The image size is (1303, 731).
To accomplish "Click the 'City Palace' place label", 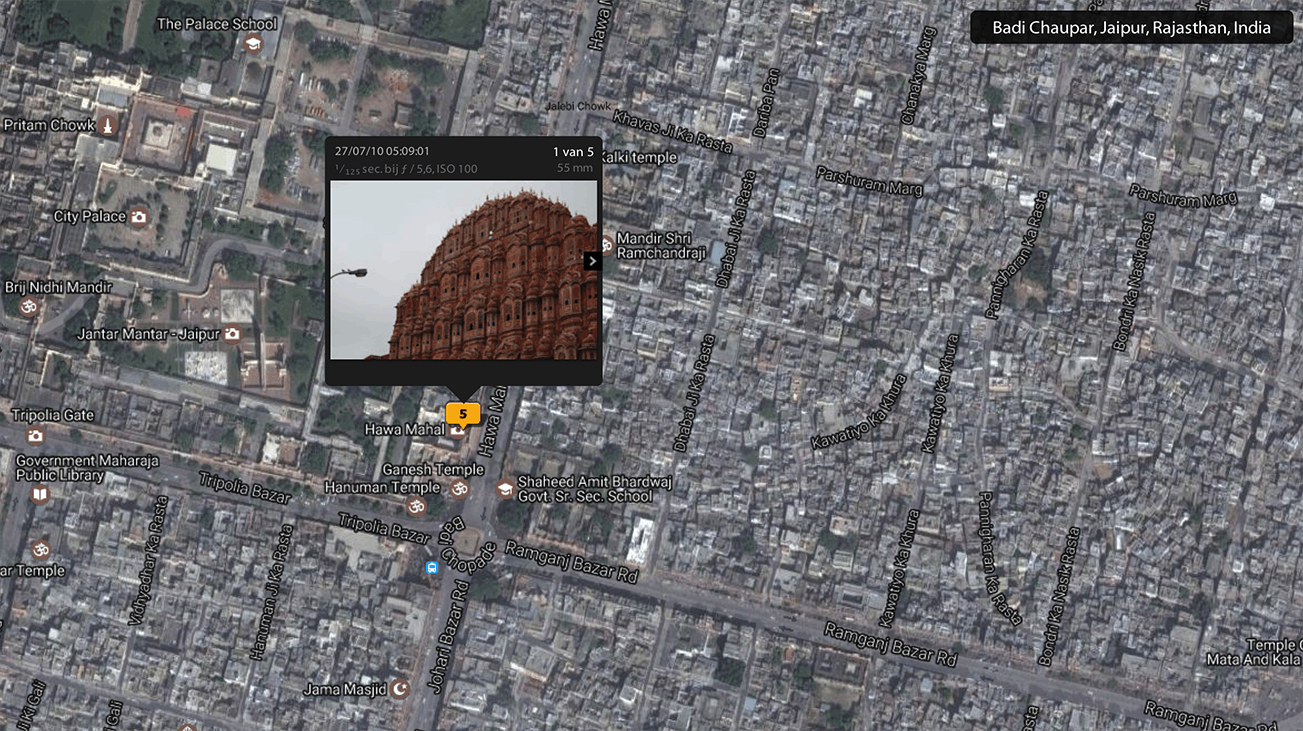I will pyautogui.click(x=90, y=217).
